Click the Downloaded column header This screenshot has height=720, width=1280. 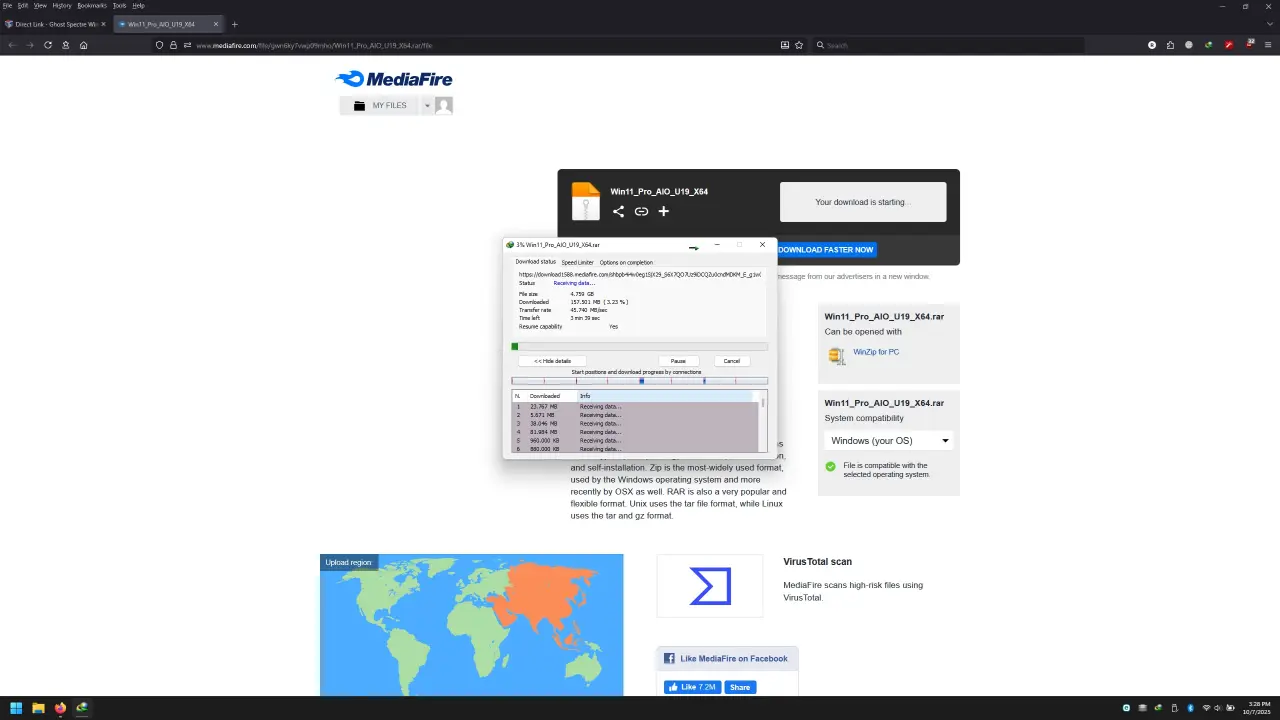[x=550, y=396]
